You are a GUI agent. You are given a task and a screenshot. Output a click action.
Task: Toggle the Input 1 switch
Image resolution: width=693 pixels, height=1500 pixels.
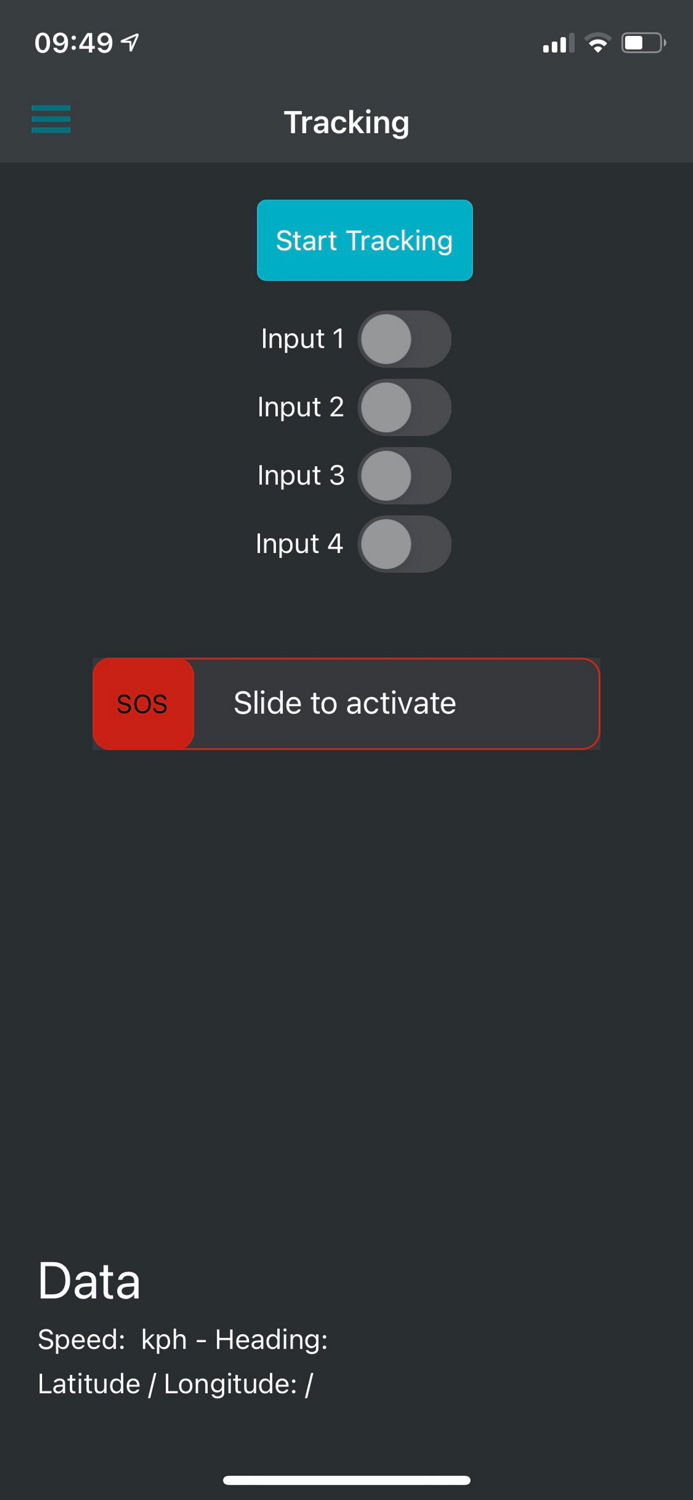(404, 339)
